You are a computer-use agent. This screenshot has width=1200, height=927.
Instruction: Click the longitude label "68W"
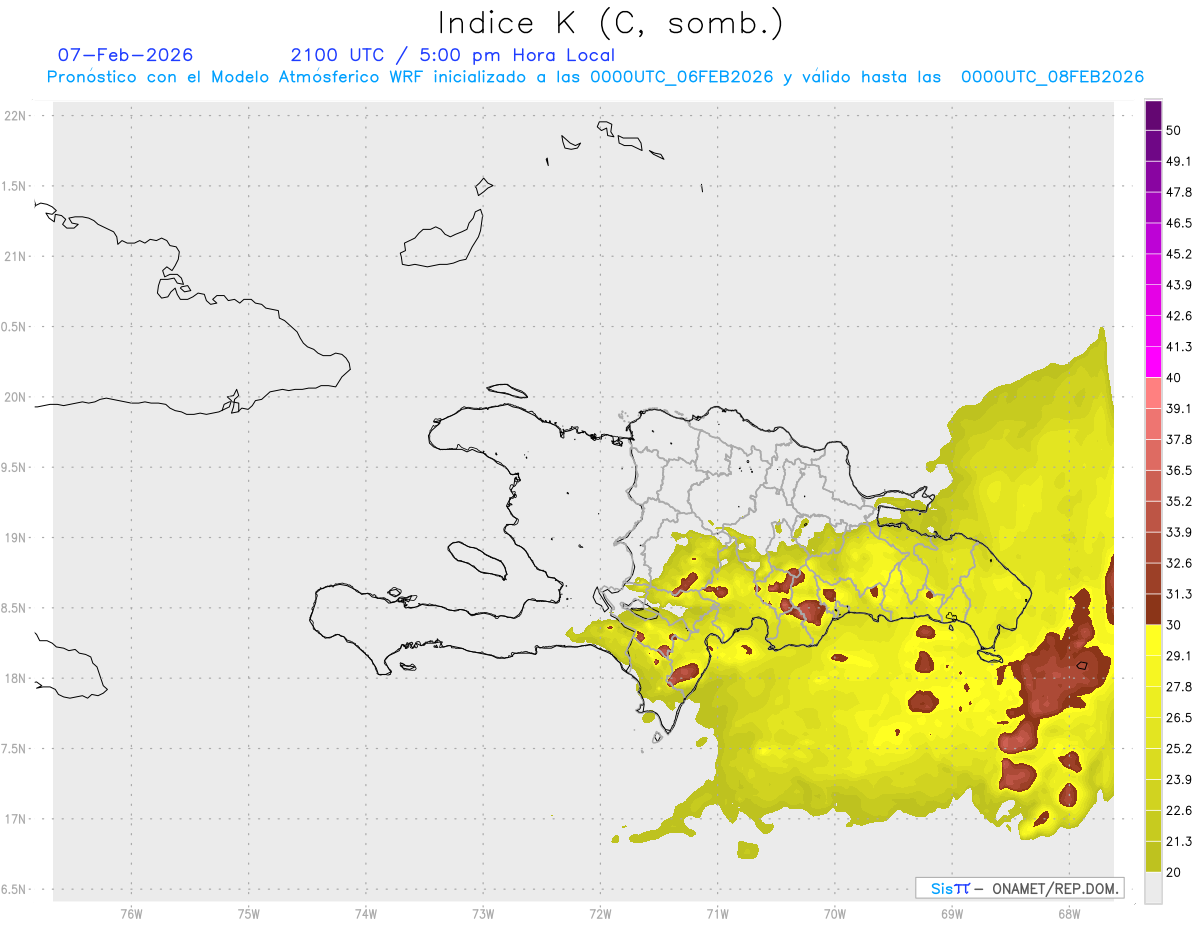1068,913
